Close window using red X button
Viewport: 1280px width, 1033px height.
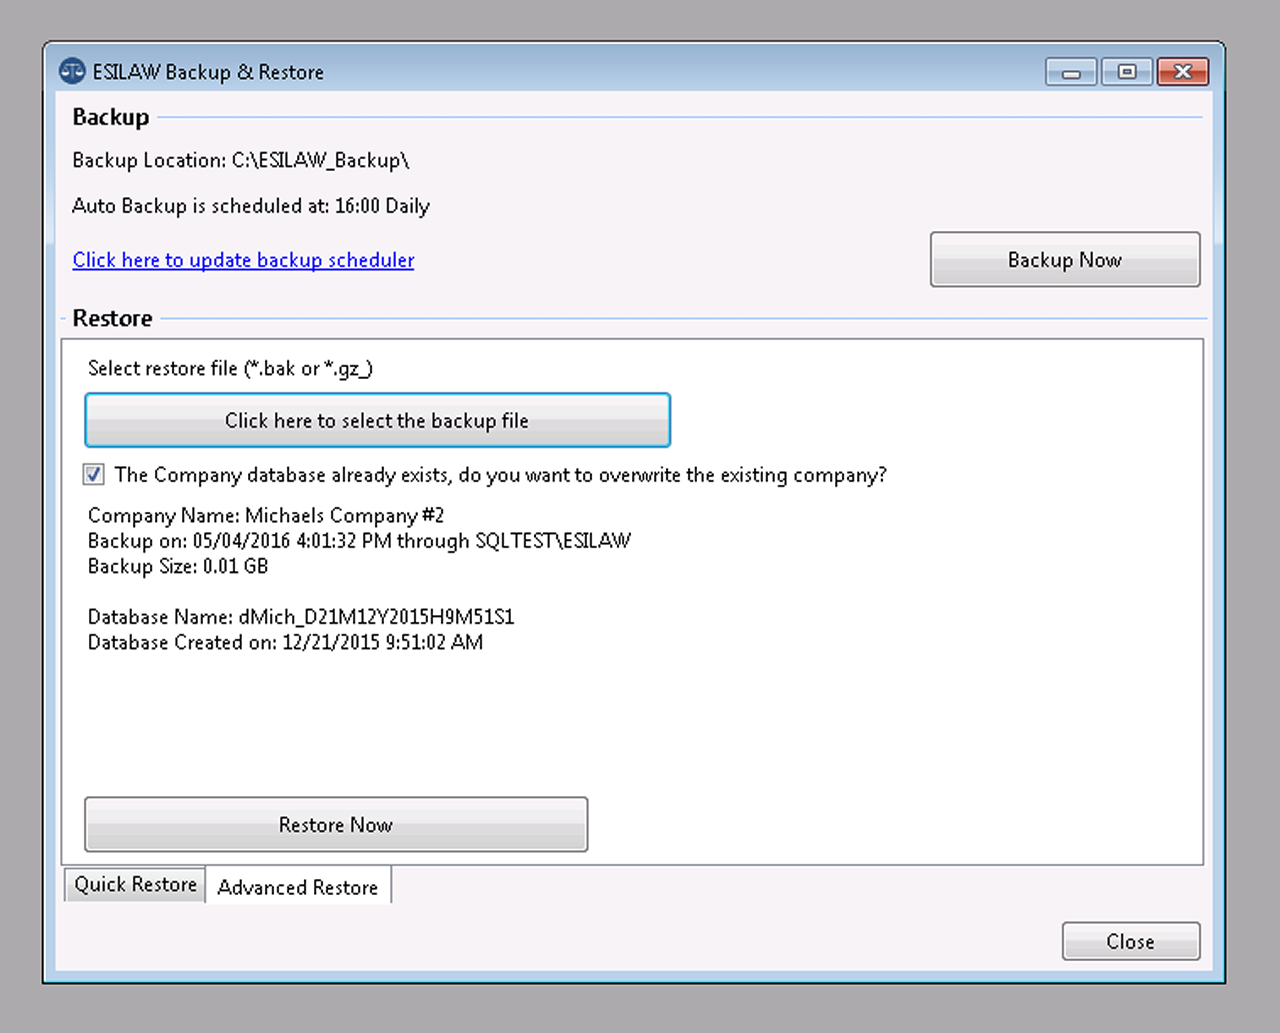coord(1183,72)
